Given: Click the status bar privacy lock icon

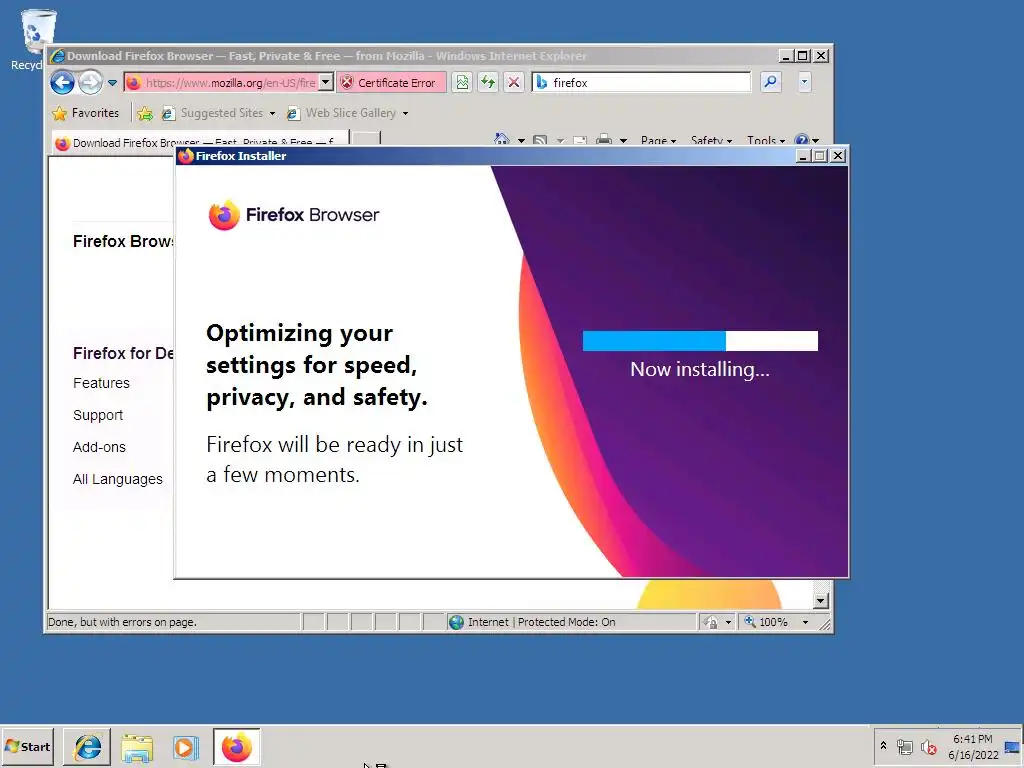Looking at the screenshot, I should pyautogui.click(x=712, y=622).
